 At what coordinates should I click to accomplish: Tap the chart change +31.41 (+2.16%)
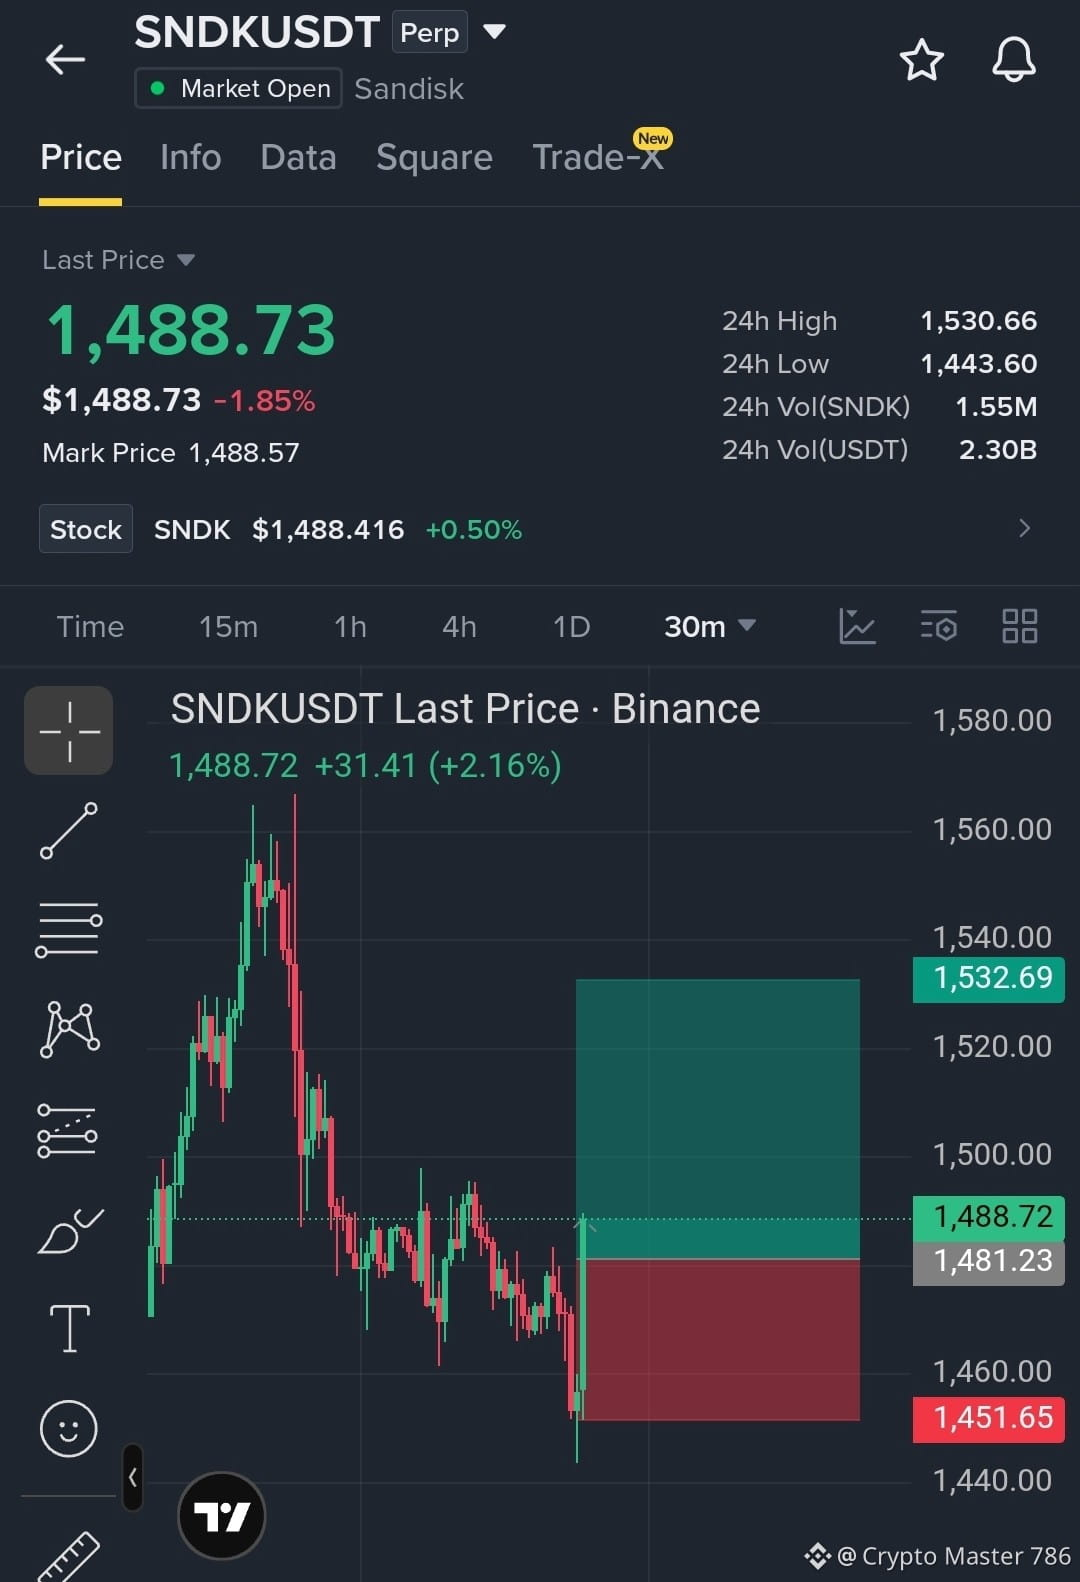438,766
